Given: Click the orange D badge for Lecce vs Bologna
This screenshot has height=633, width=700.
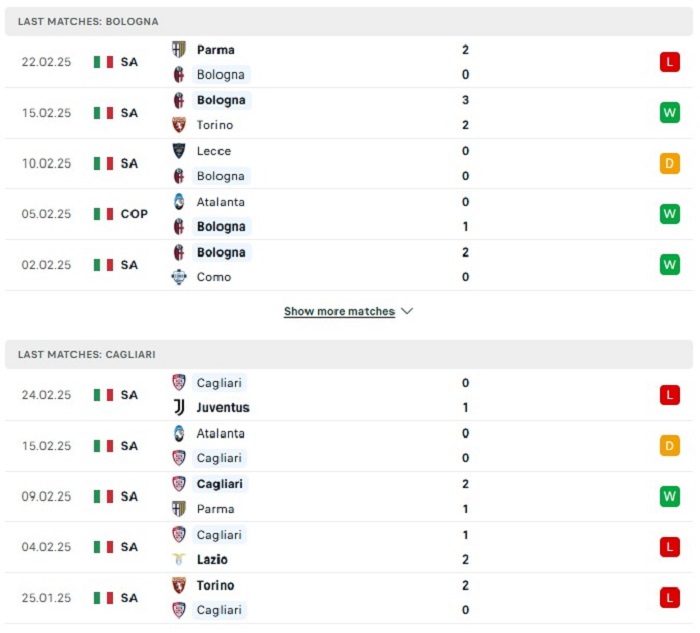Looking at the screenshot, I should (669, 164).
